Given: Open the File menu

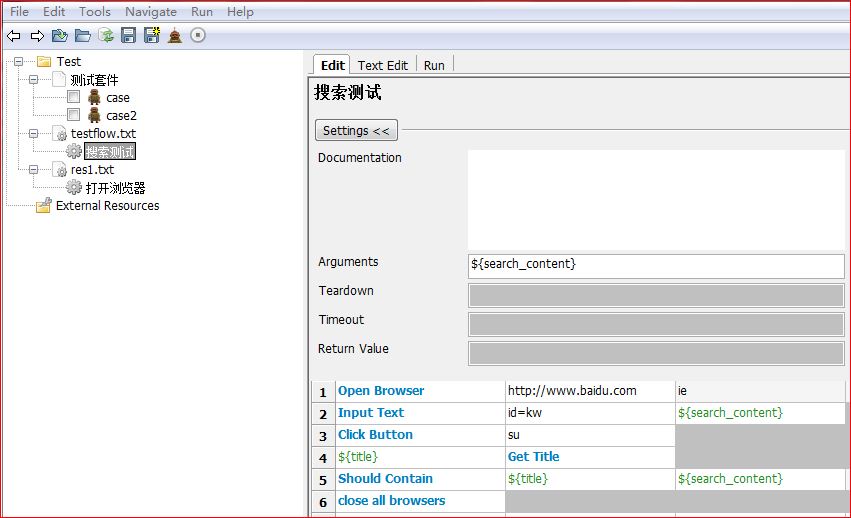Looking at the screenshot, I should (19, 11).
